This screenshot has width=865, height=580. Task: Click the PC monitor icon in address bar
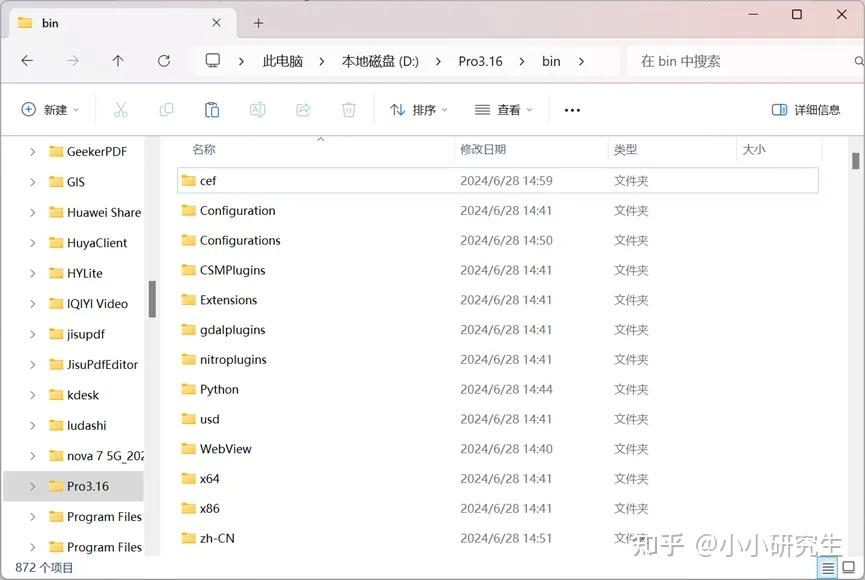(212, 60)
